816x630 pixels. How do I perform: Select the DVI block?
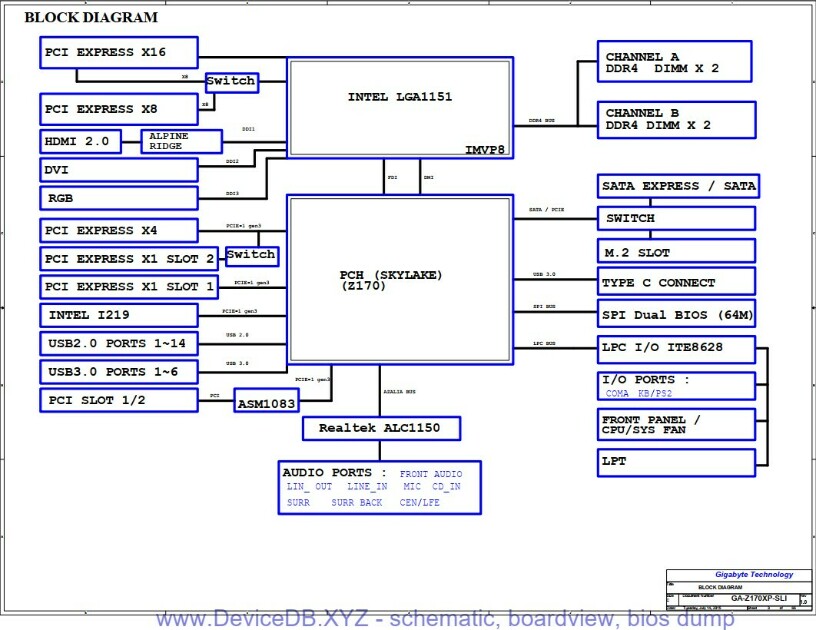[x=119, y=170]
